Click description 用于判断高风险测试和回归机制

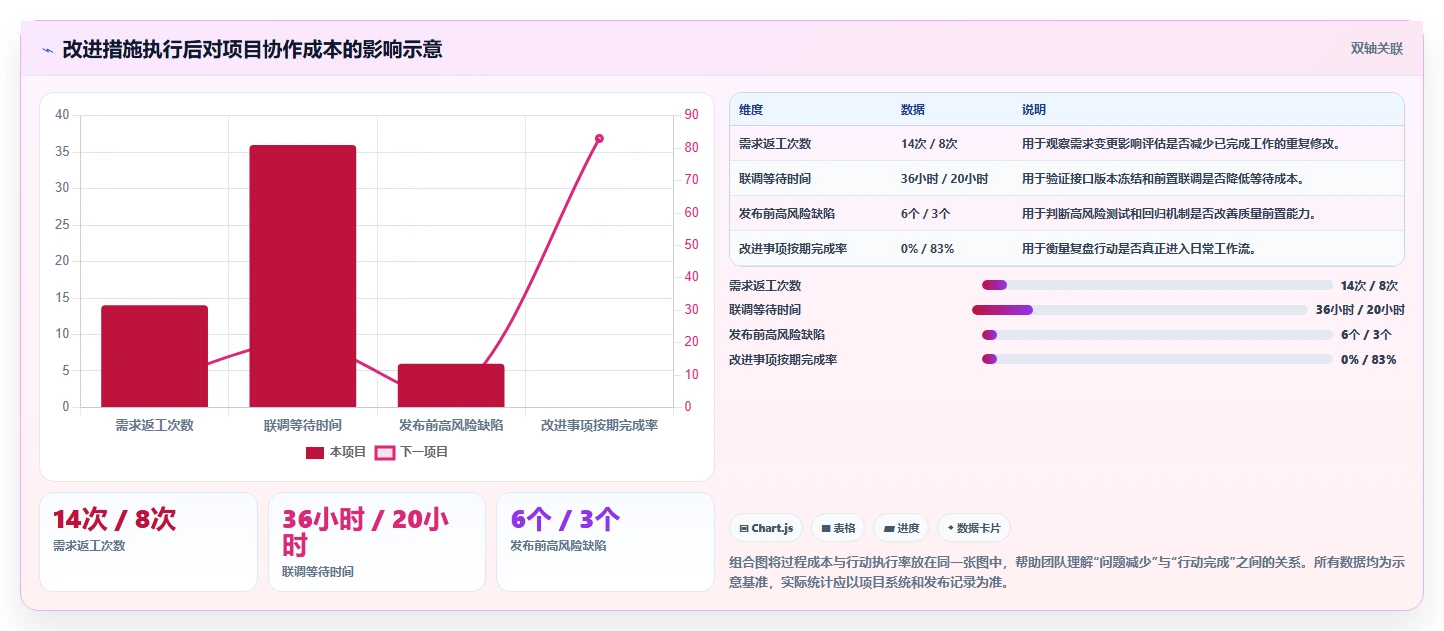point(1169,213)
